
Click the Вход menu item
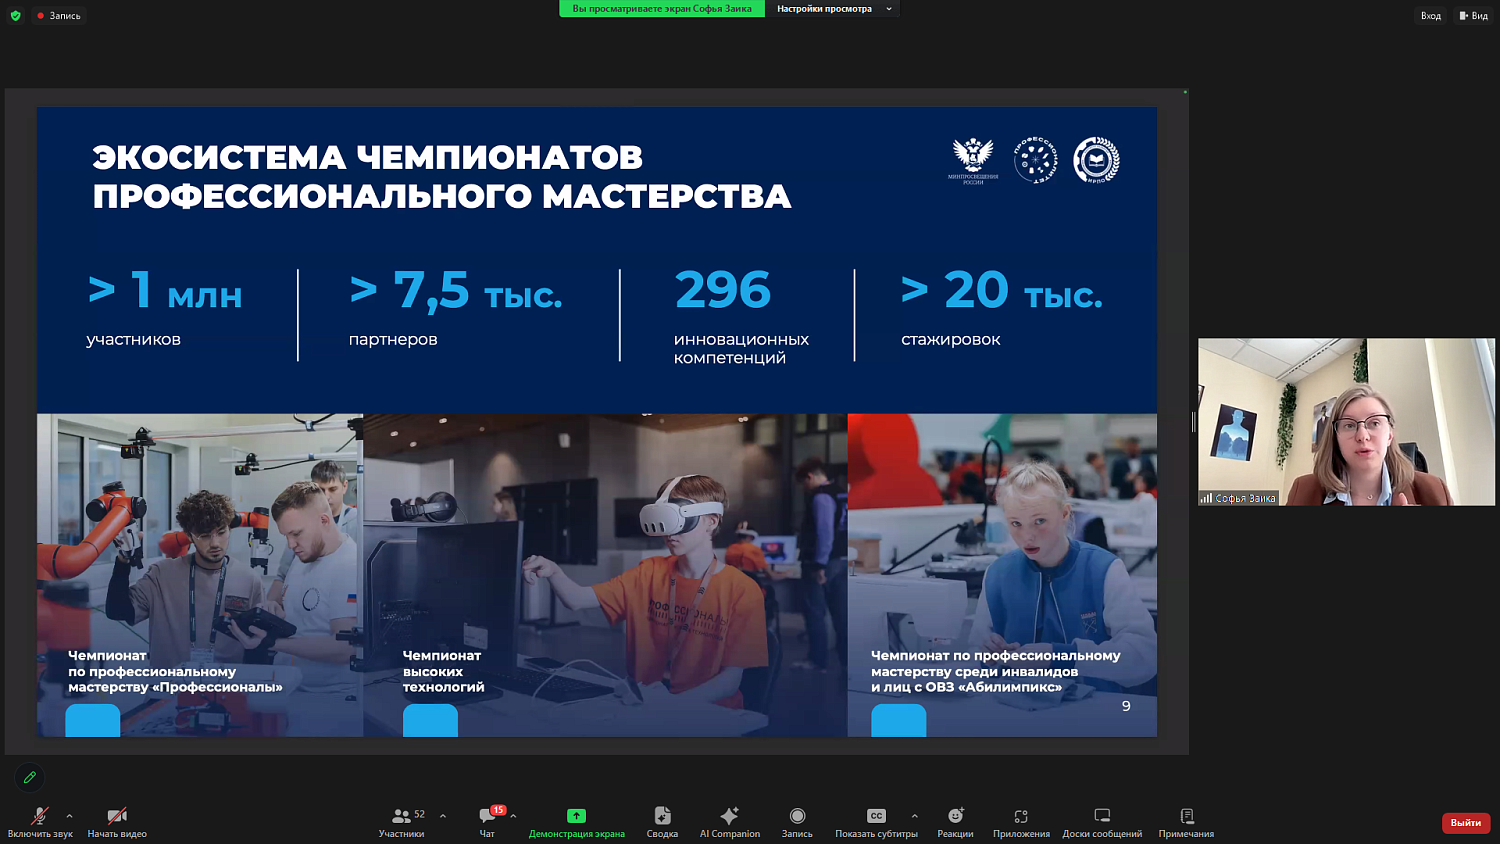(1430, 15)
